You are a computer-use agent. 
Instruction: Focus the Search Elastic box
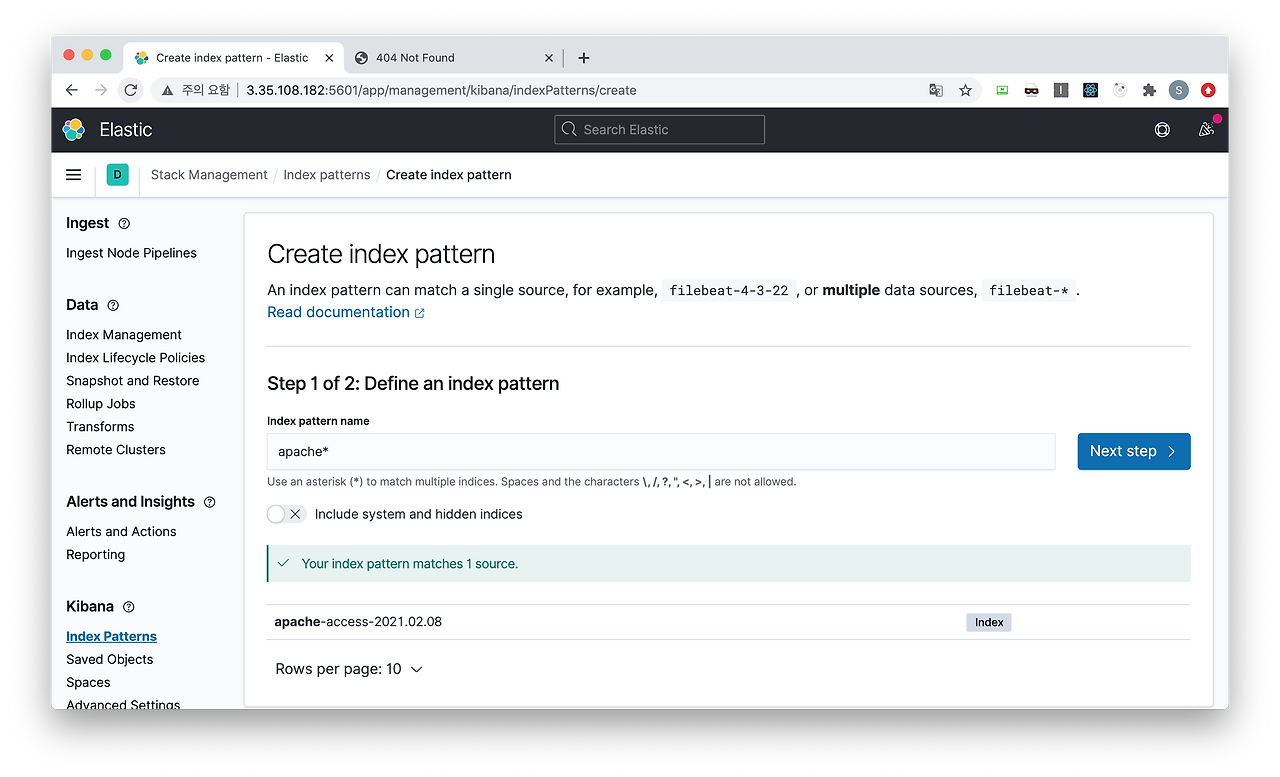tap(659, 130)
